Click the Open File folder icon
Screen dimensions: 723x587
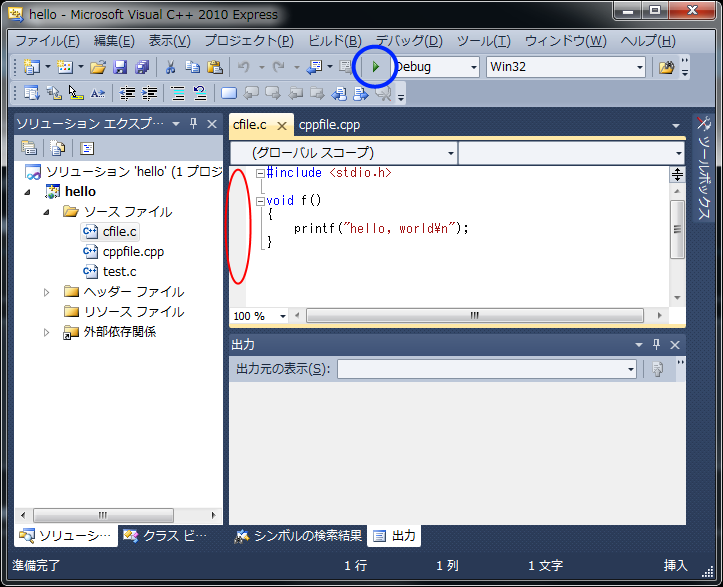click(98, 67)
